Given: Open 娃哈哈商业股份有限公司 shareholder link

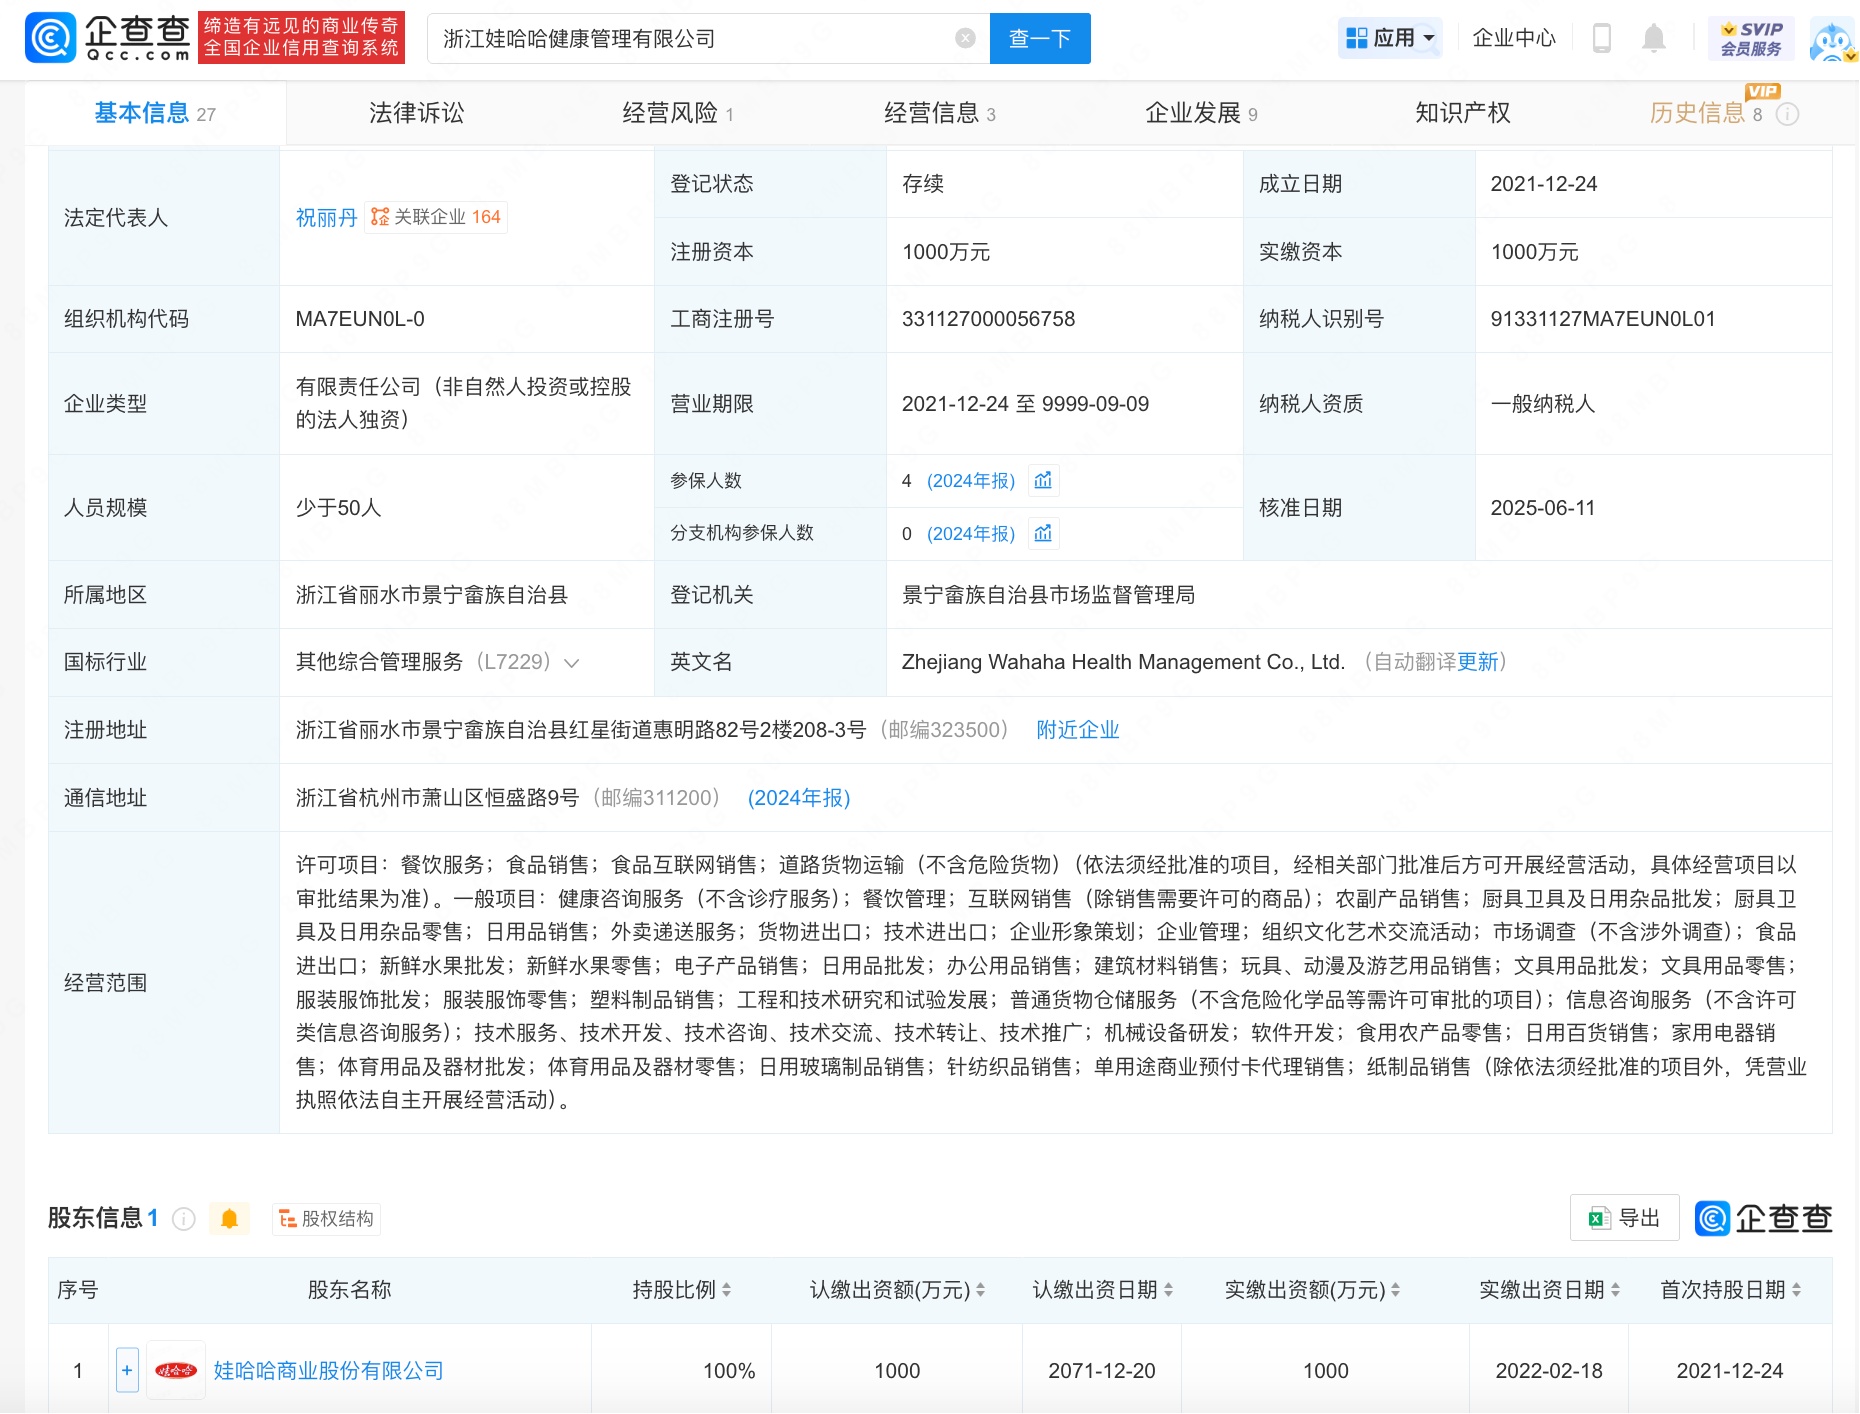Looking at the screenshot, I should tap(329, 1370).
